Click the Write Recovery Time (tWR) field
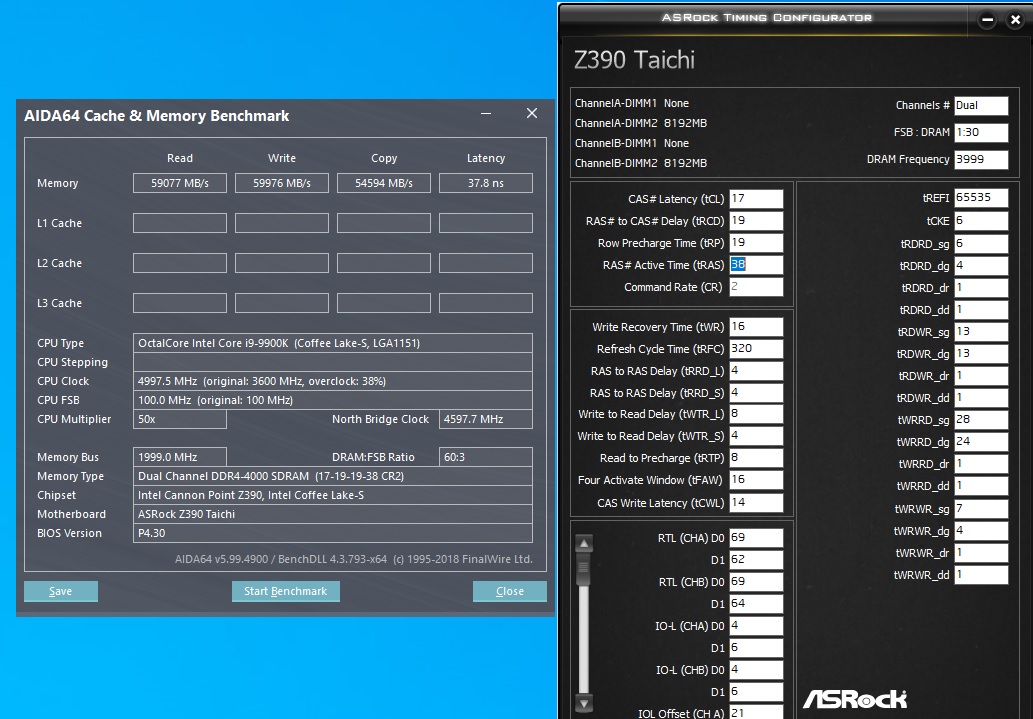The image size is (1033, 719). coord(756,327)
